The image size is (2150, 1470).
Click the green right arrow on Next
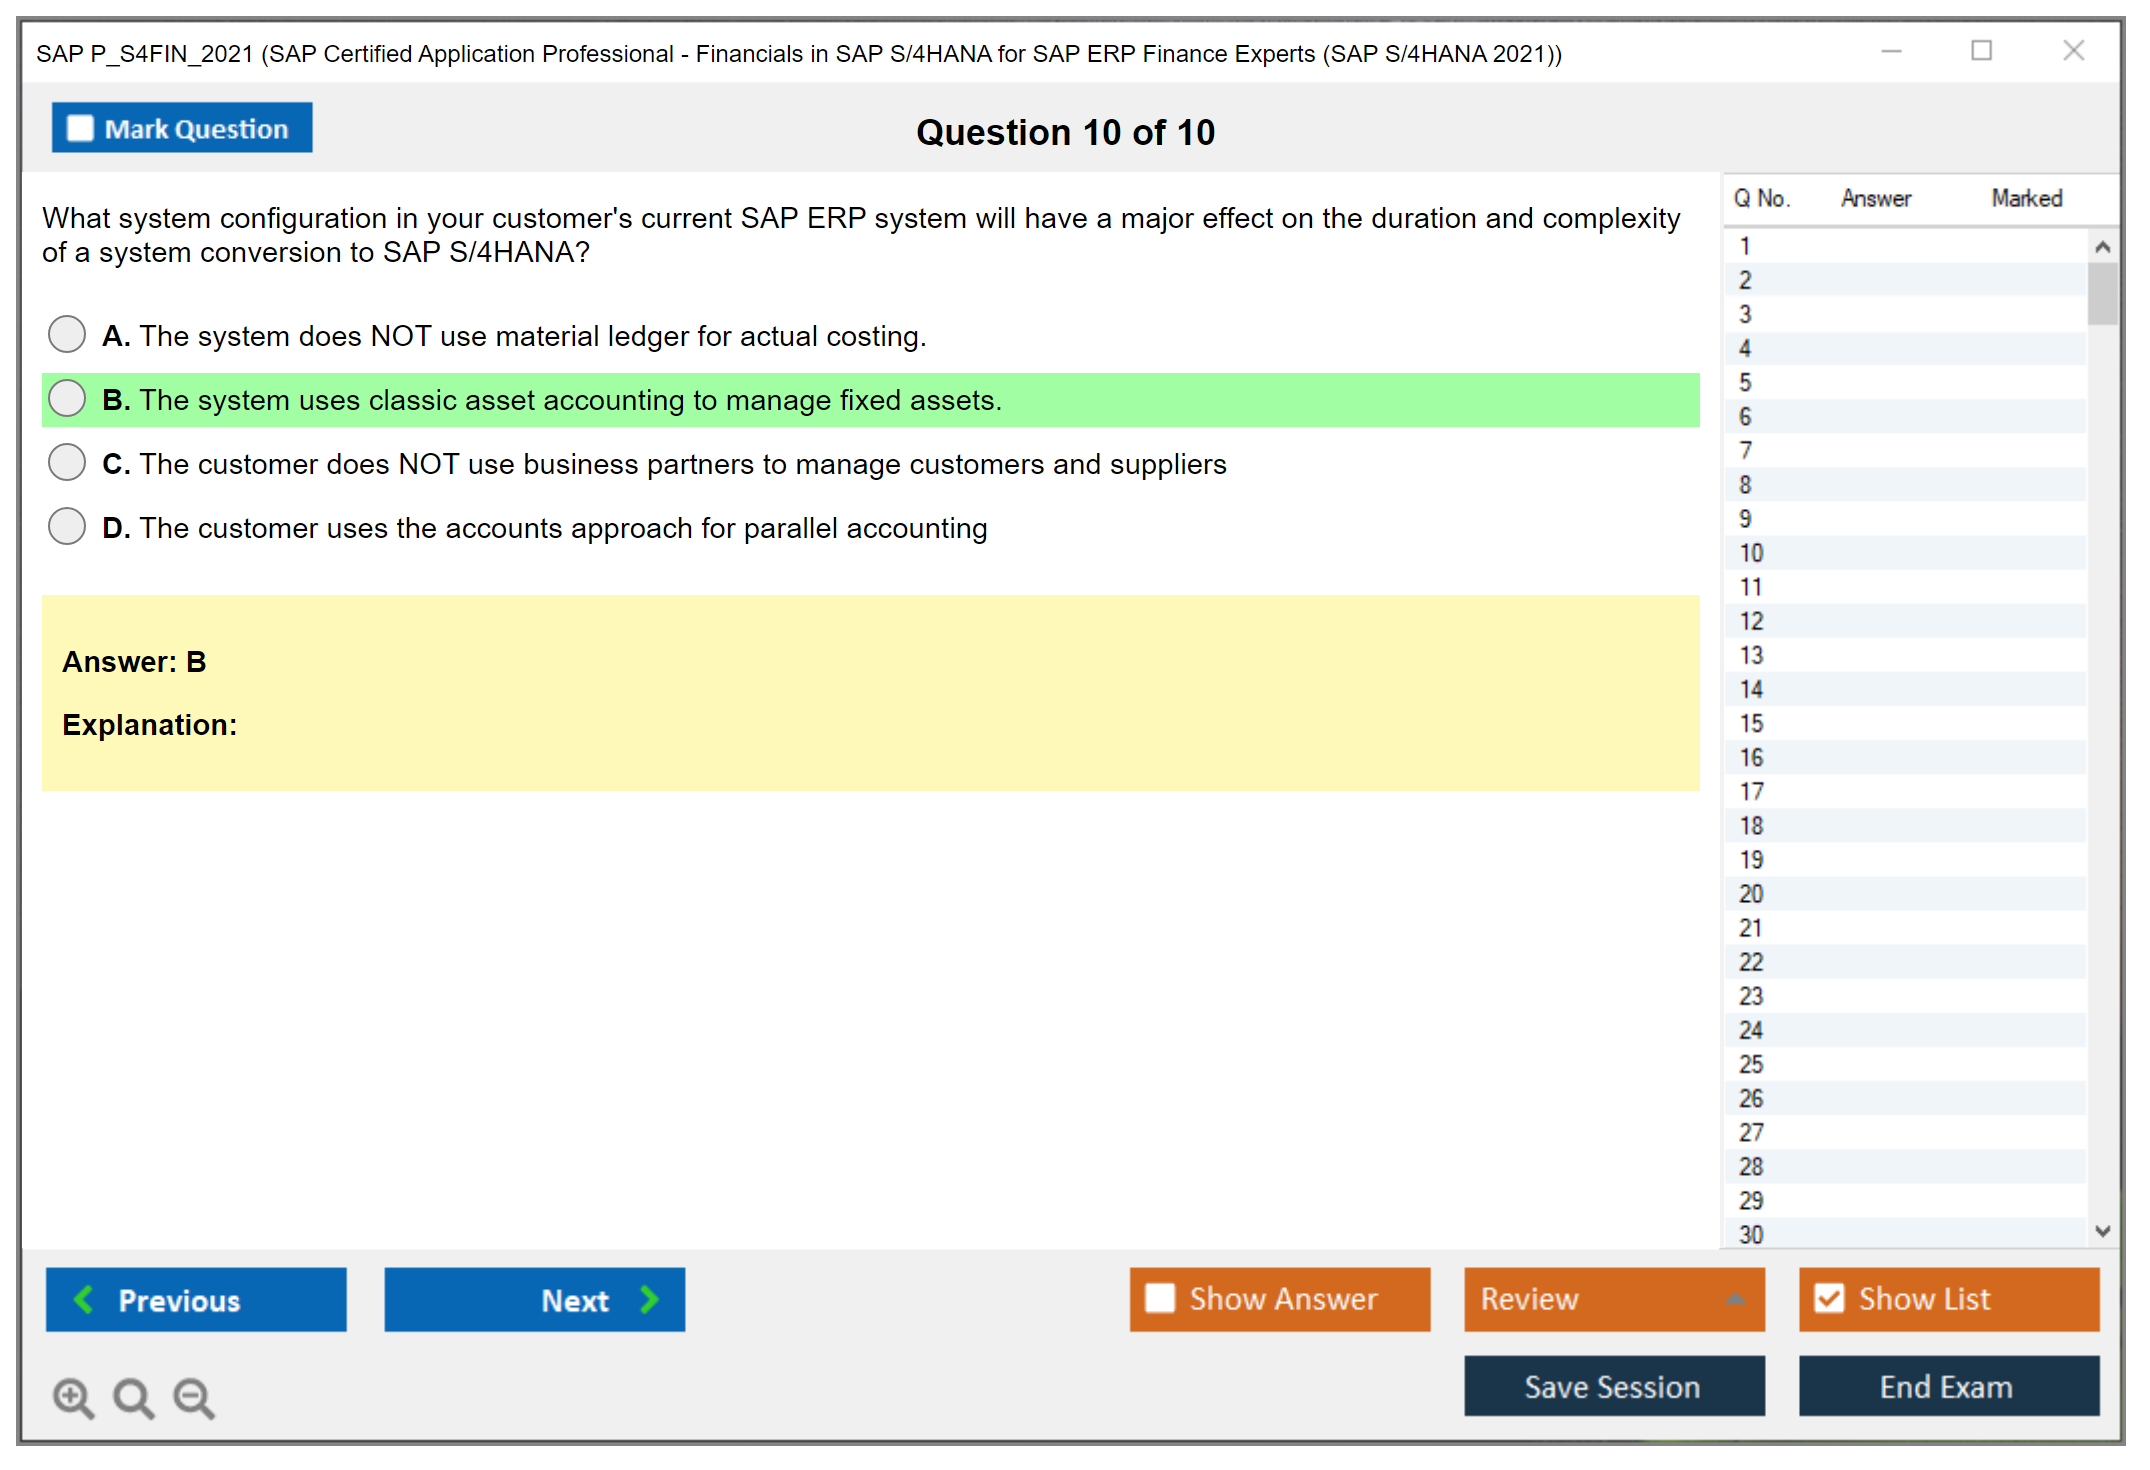click(x=649, y=1299)
